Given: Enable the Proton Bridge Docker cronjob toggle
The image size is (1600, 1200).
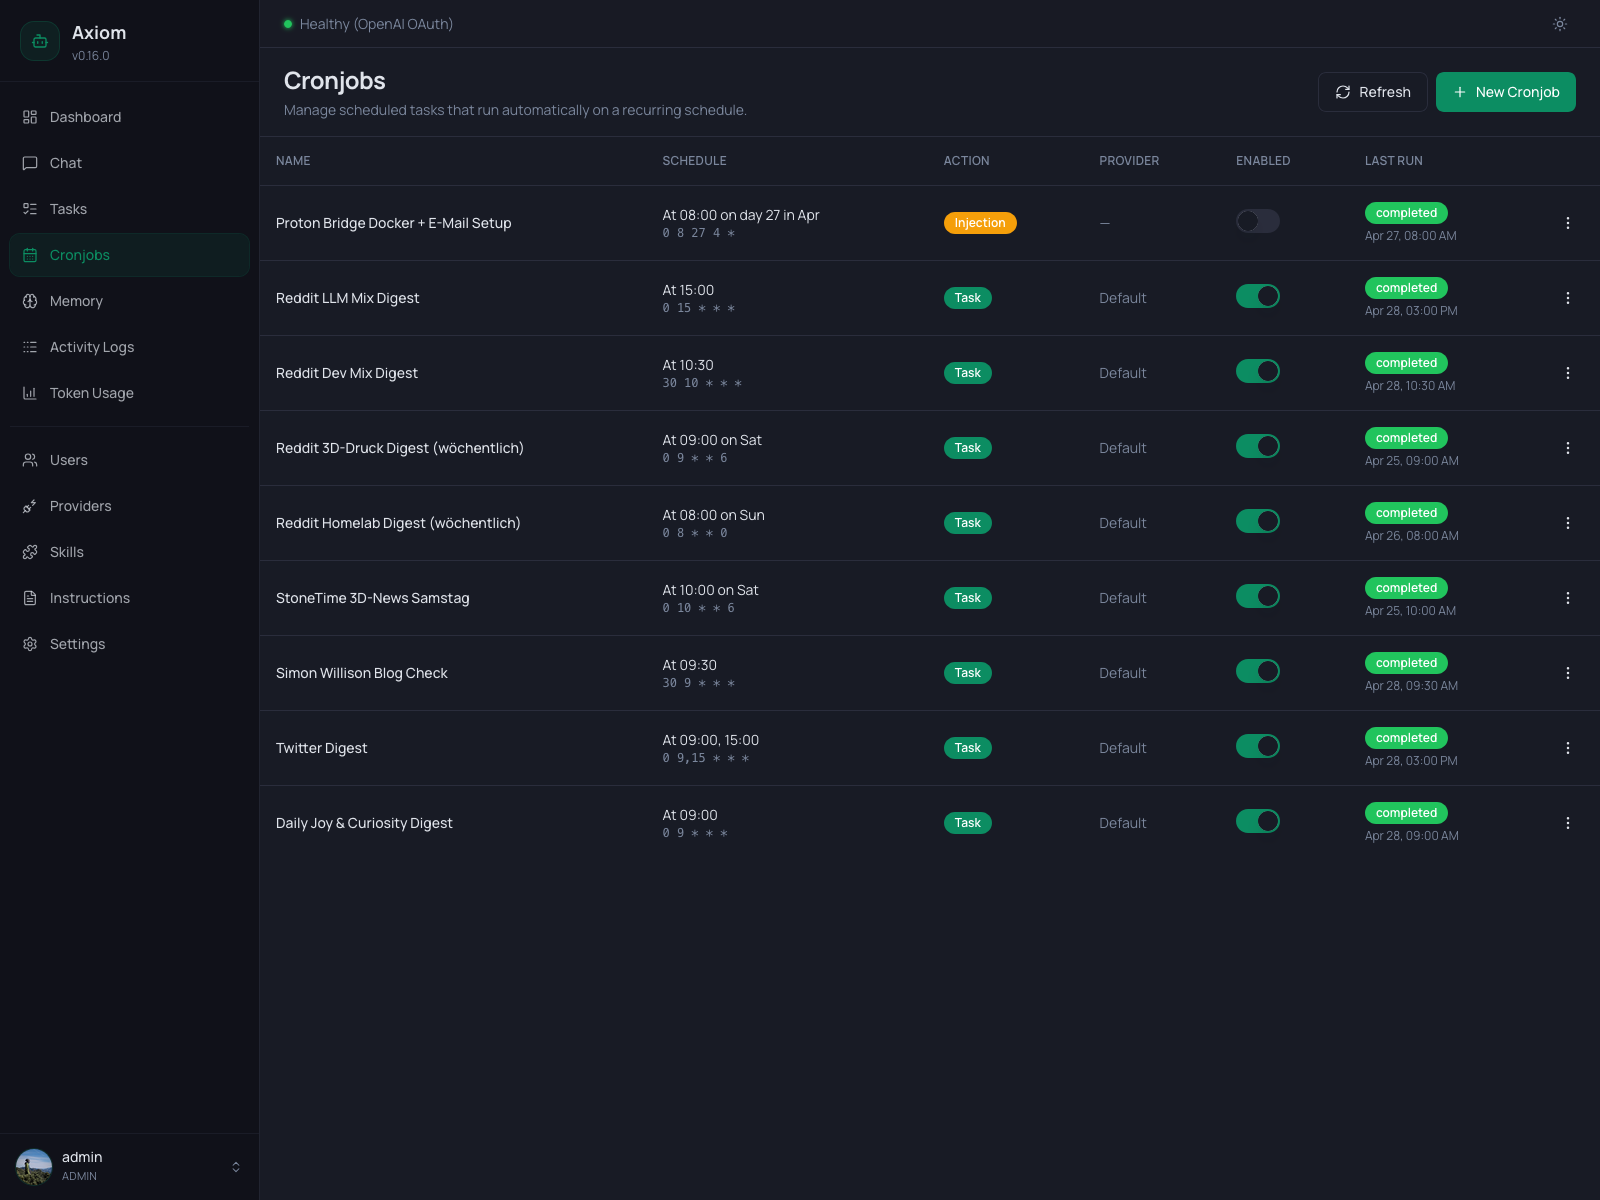Looking at the screenshot, I should point(1257,221).
